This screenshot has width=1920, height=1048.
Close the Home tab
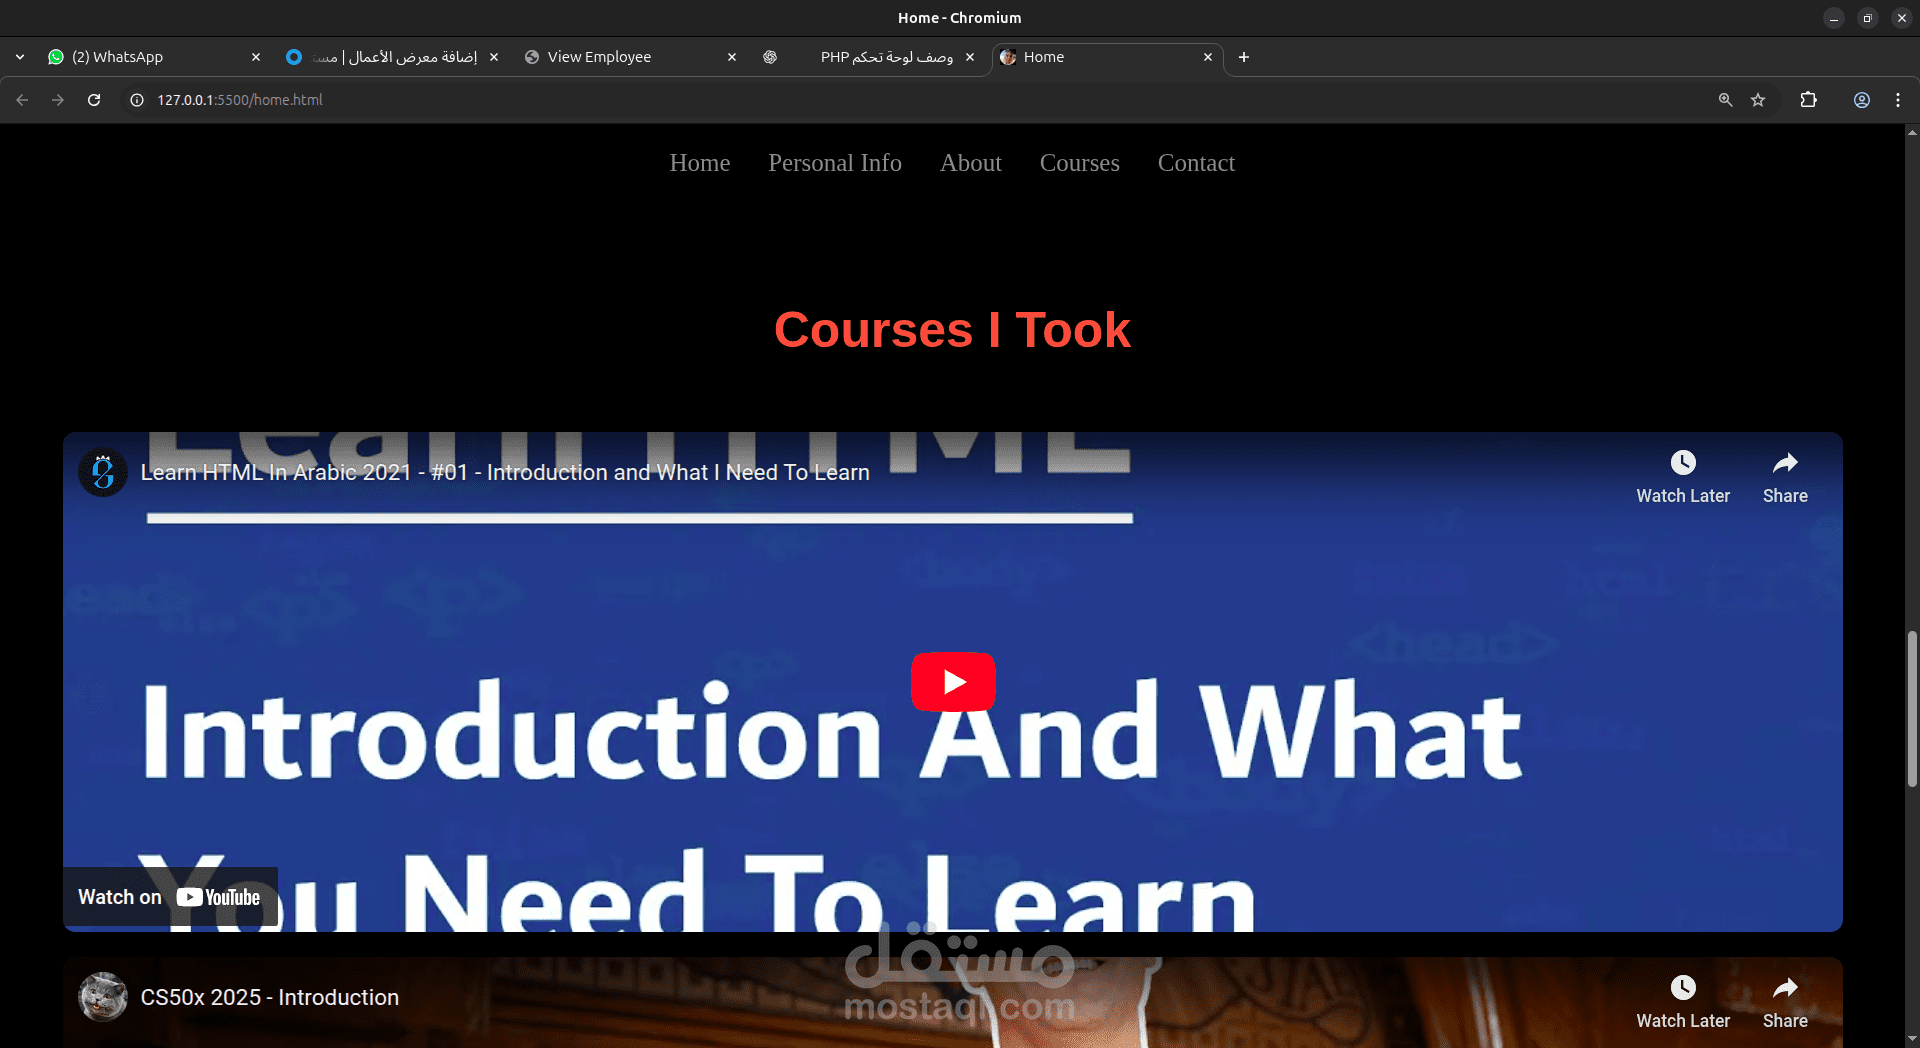point(1208,57)
